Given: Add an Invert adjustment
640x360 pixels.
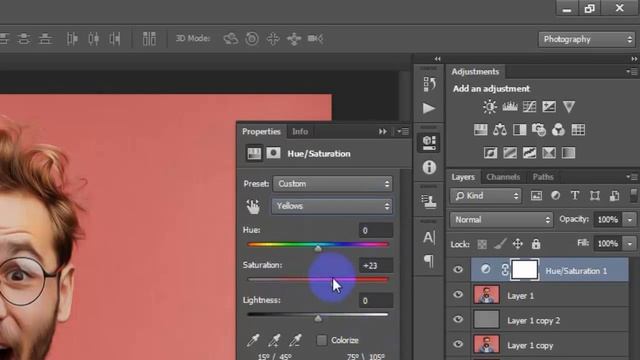Looking at the screenshot, I should tap(490, 153).
